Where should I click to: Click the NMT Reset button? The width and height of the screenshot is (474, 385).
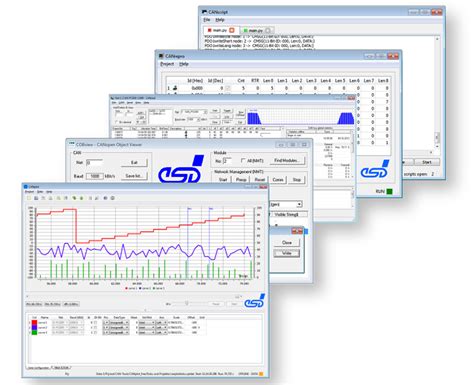pyautogui.click(x=260, y=179)
